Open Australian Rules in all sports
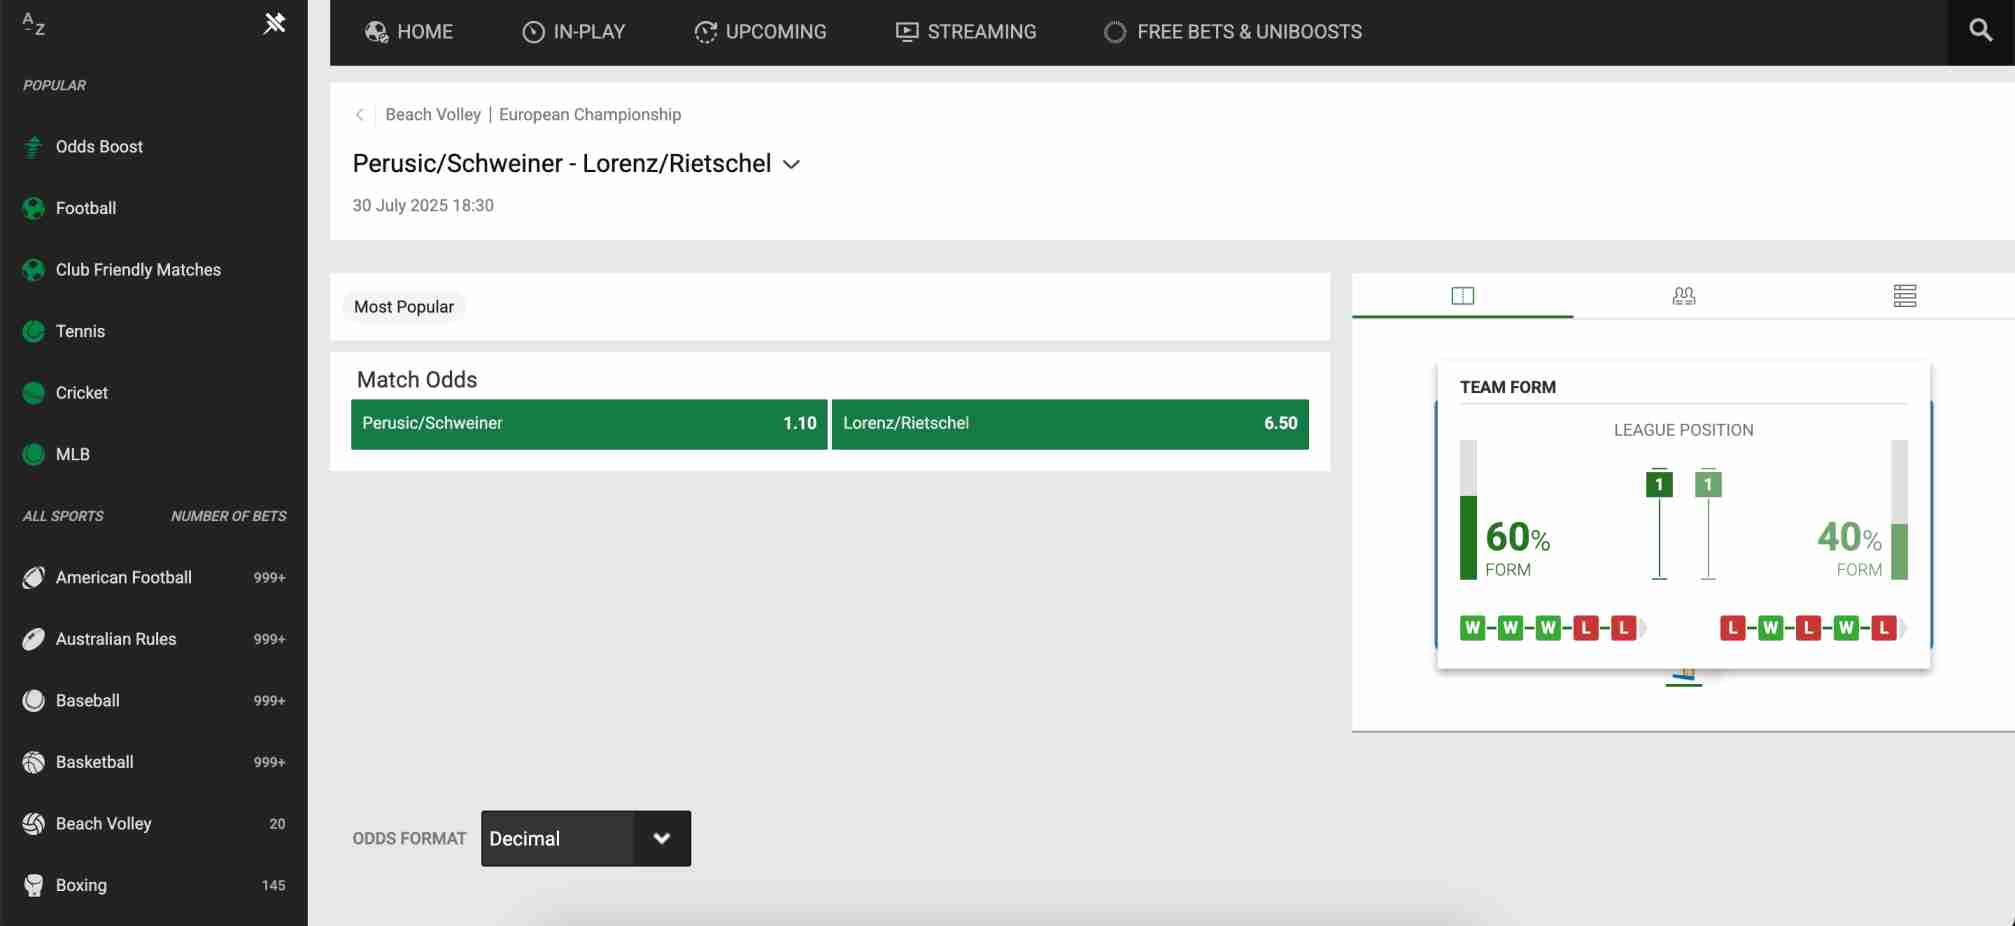Image resolution: width=2015 pixels, height=926 pixels. (x=154, y=639)
